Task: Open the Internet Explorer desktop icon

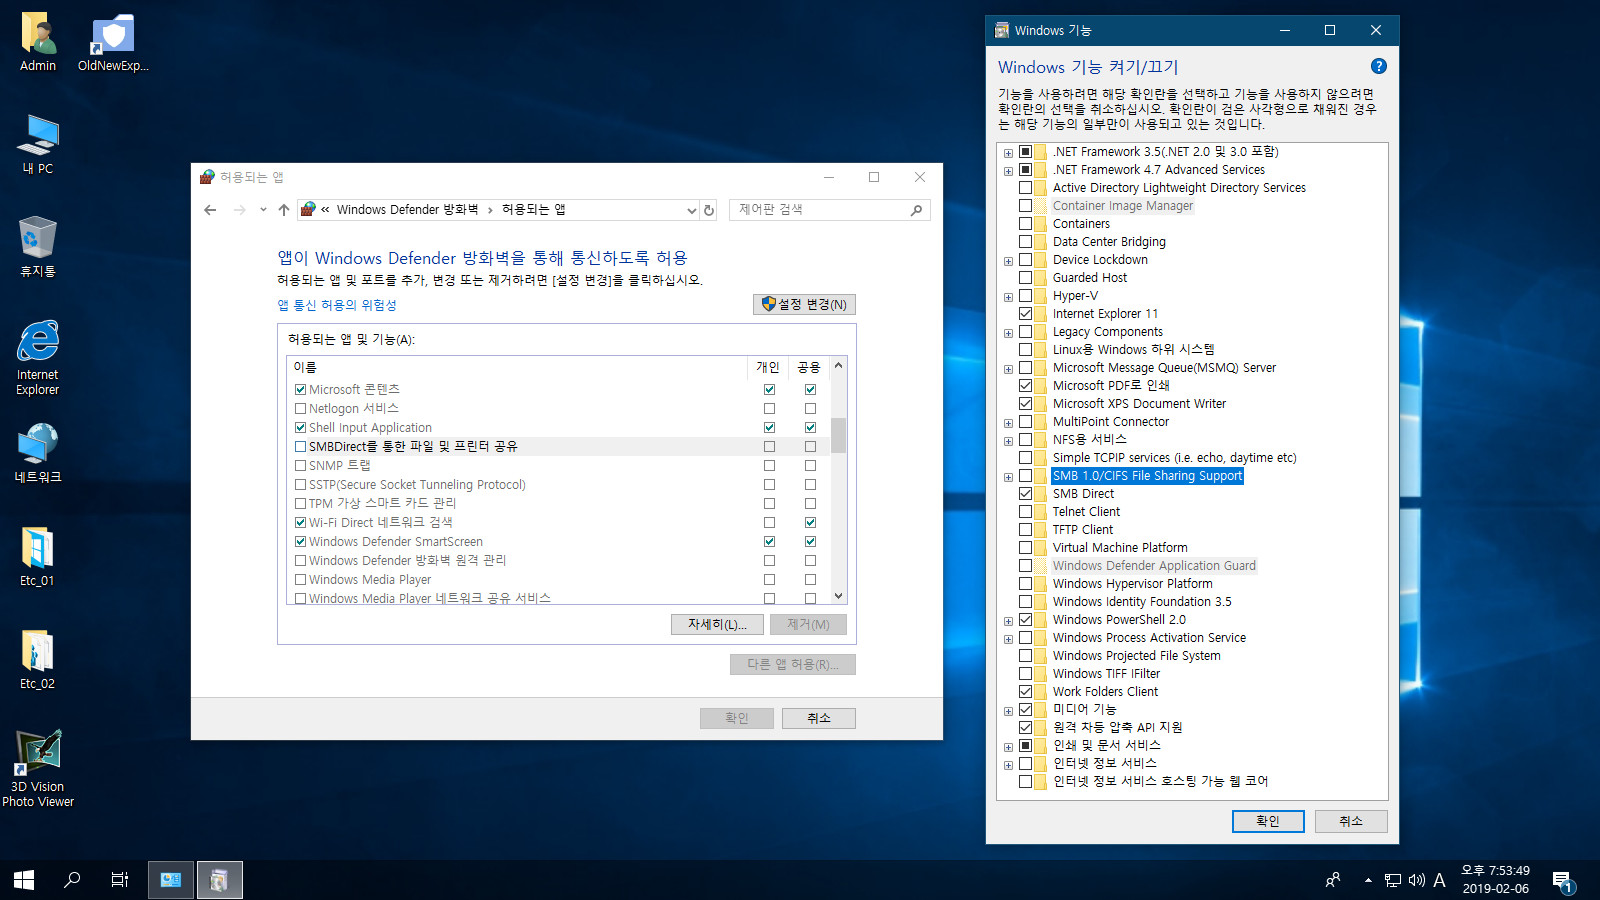Action: click(x=38, y=358)
